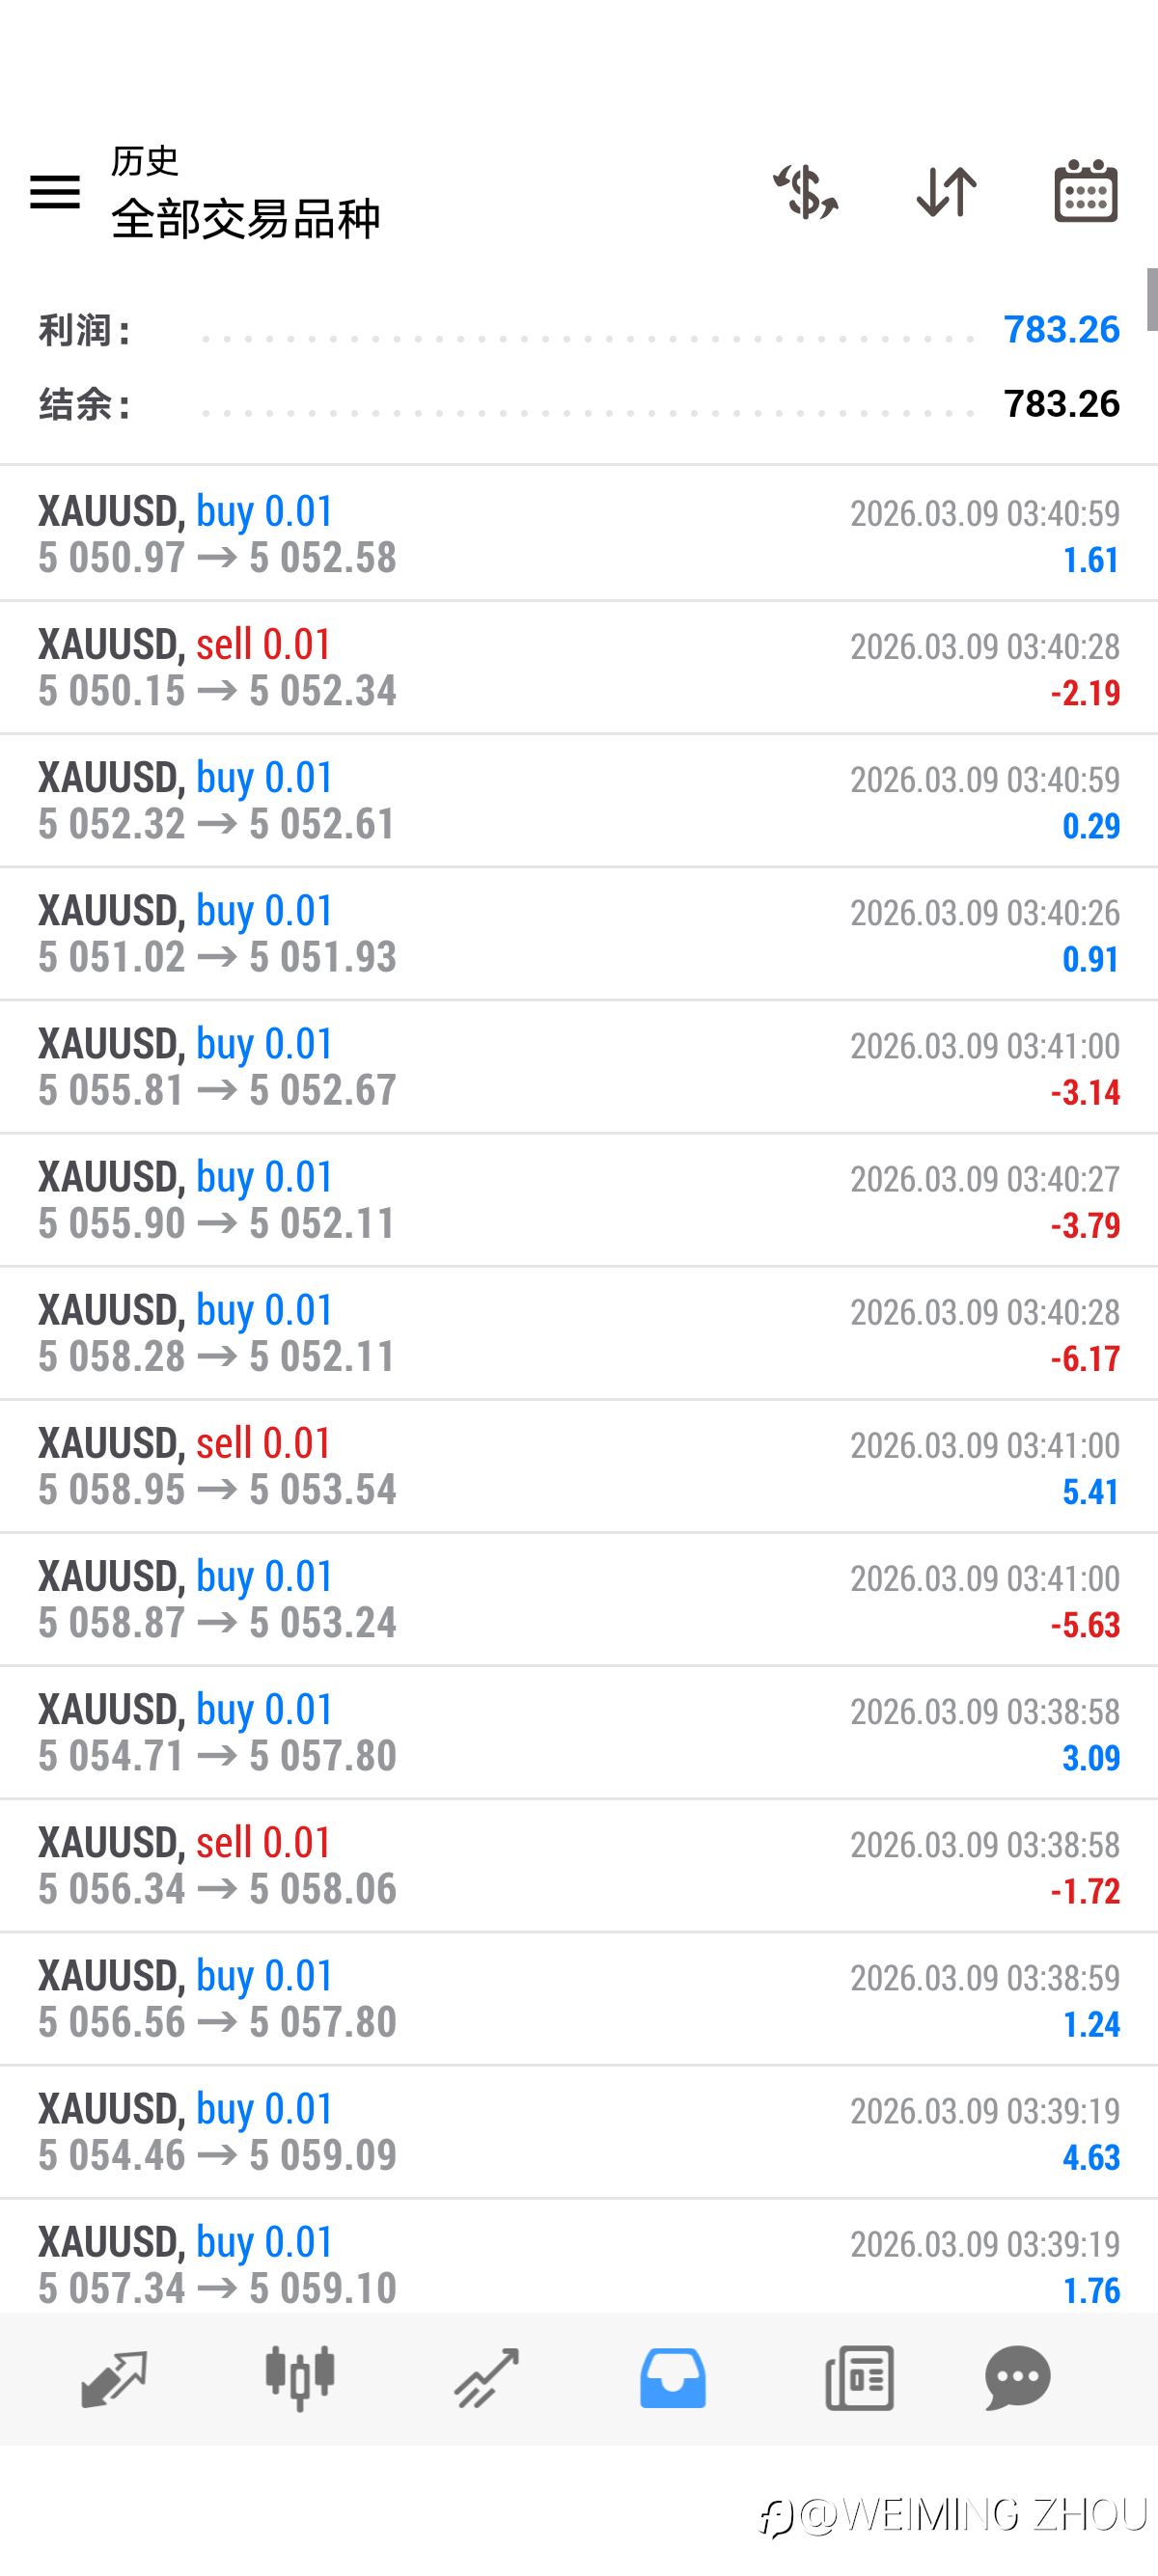
Task: Open the News tab icon
Action: pyautogui.click(x=859, y=2378)
